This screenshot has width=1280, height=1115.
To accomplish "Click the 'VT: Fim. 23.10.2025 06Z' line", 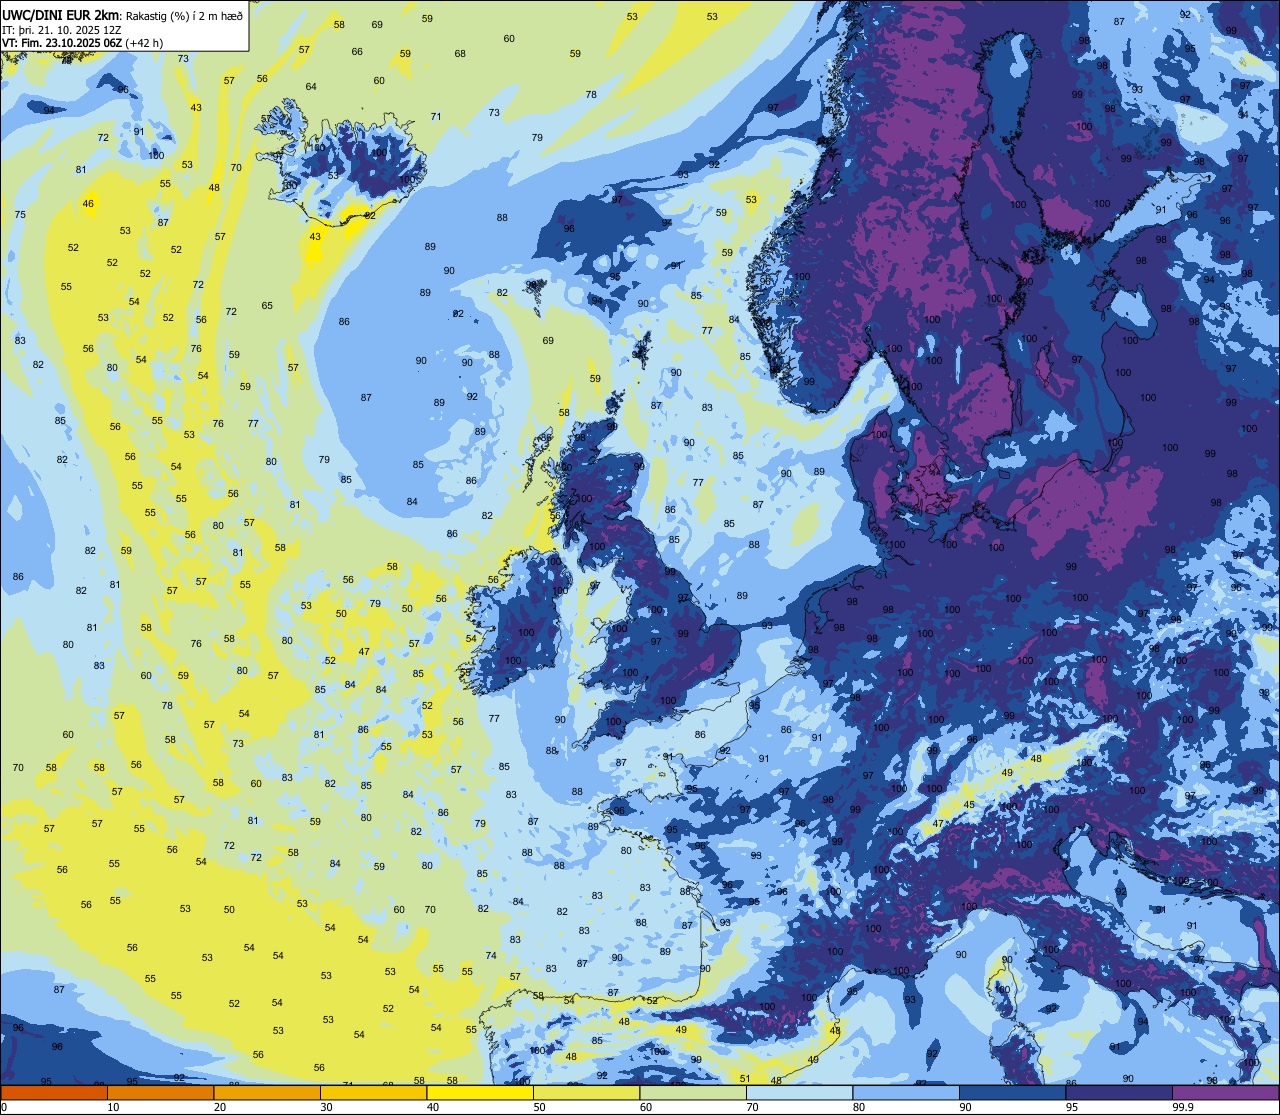I will (x=62, y=43).
